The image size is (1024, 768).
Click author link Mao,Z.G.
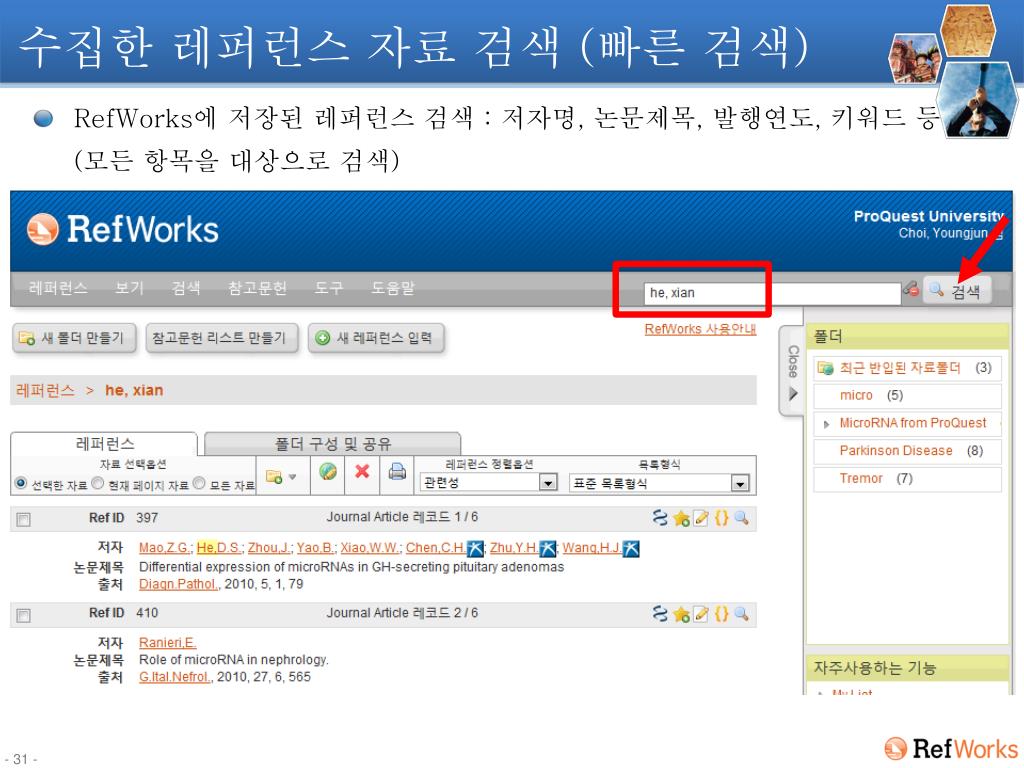(x=164, y=548)
